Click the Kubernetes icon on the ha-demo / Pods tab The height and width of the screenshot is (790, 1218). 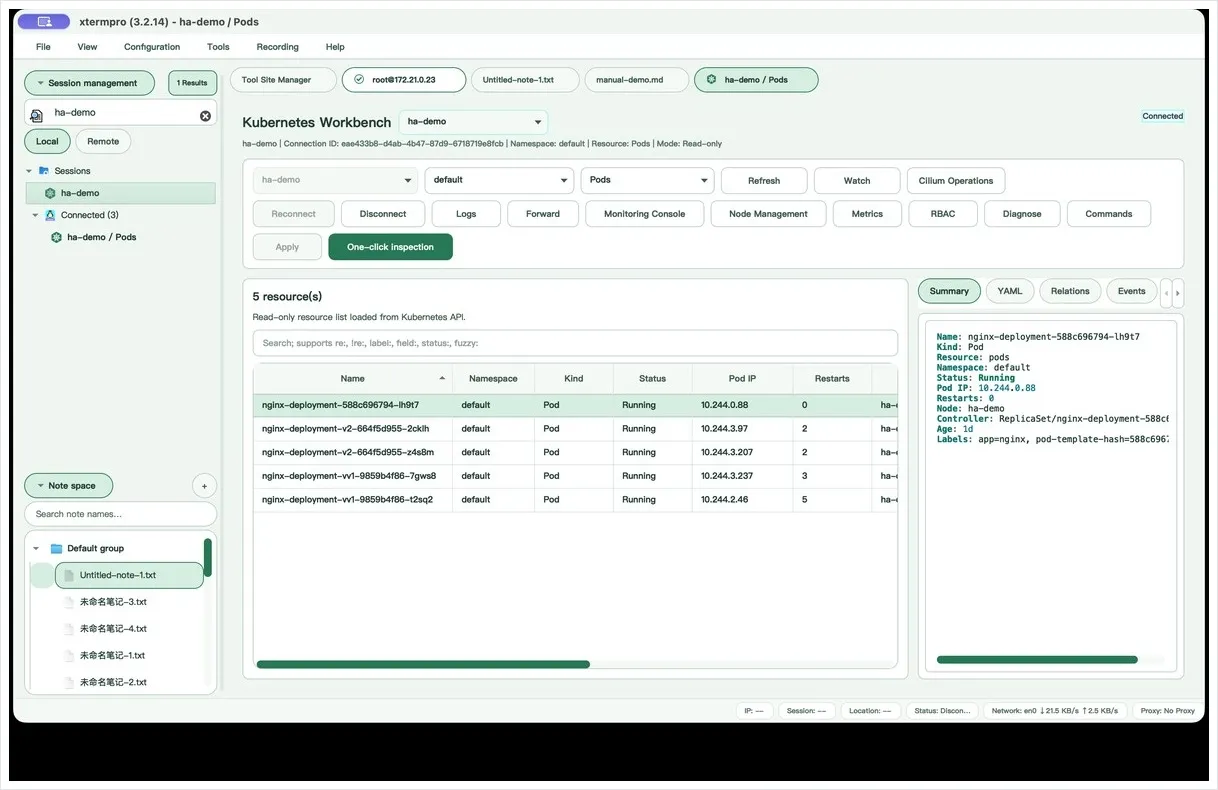[711, 80]
